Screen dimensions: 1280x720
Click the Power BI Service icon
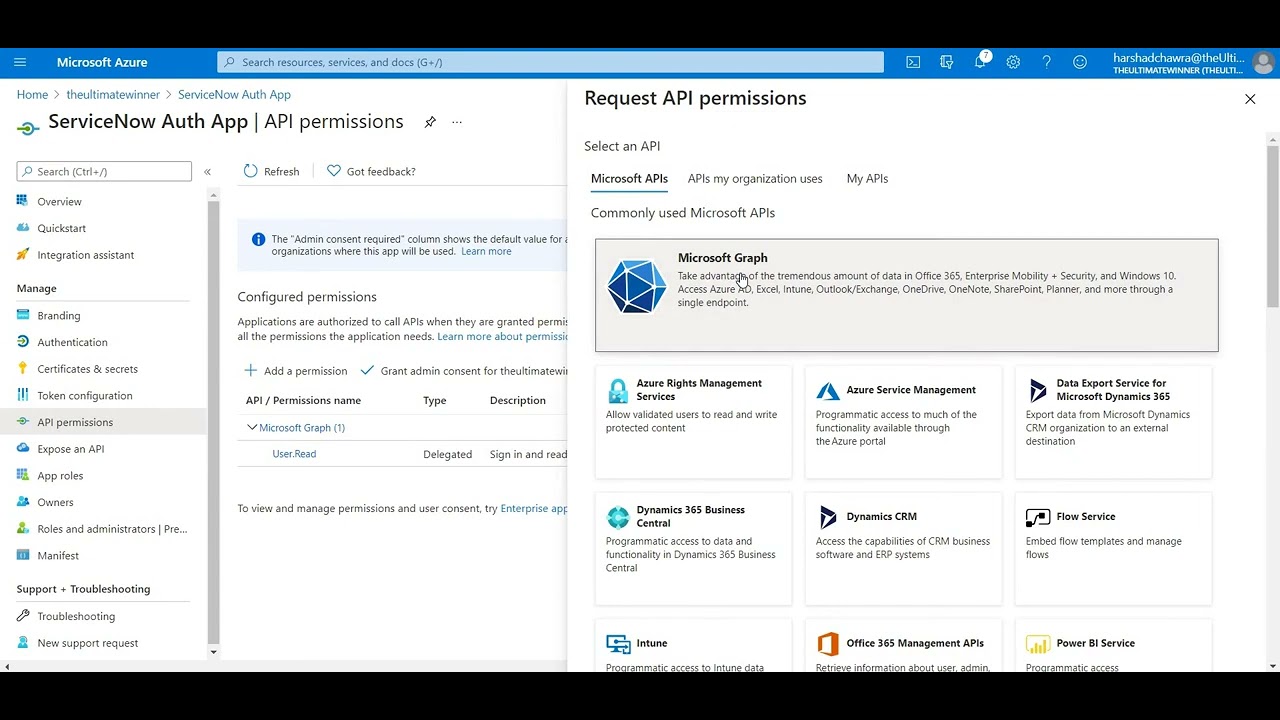[x=1038, y=645]
